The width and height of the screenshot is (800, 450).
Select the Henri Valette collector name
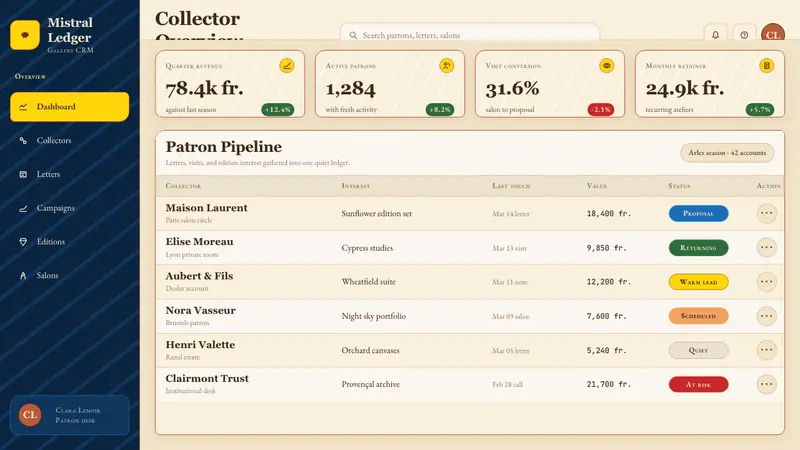coord(200,344)
